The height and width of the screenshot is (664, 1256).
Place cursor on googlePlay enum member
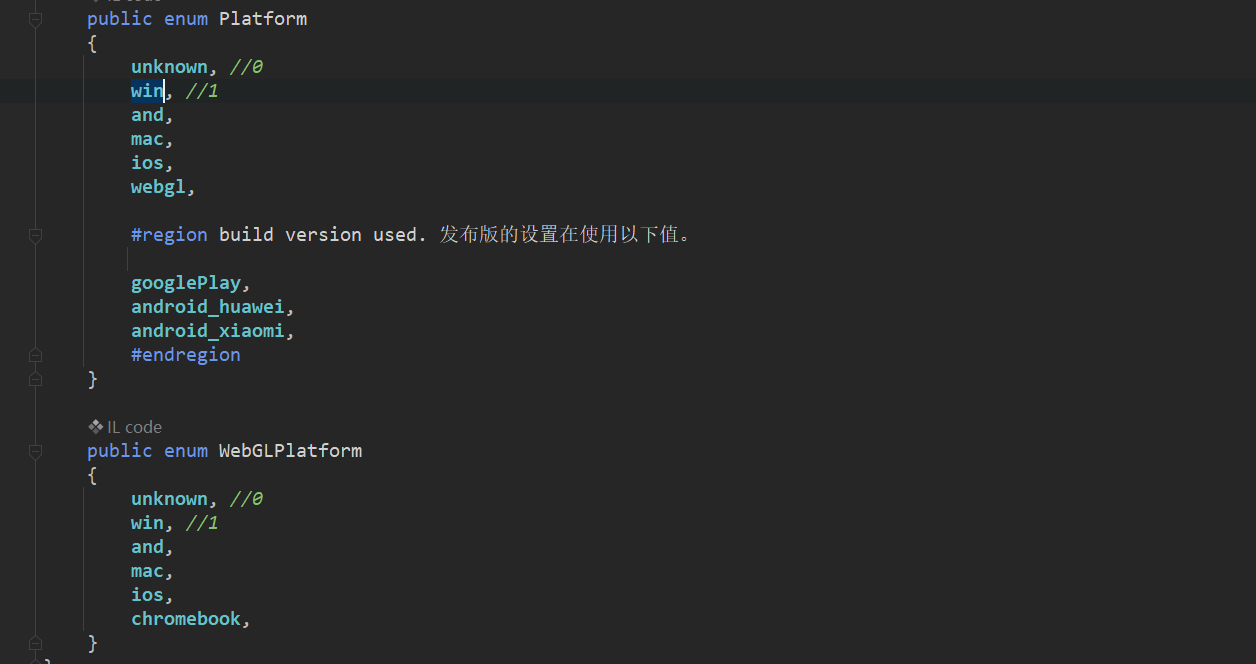[x=186, y=283]
